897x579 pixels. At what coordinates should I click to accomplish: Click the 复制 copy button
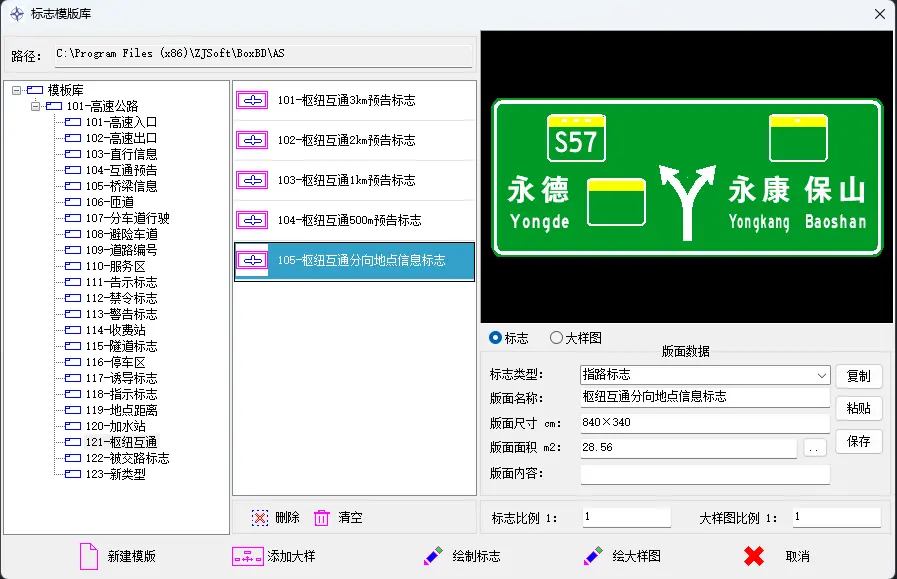(x=858, y=376)
